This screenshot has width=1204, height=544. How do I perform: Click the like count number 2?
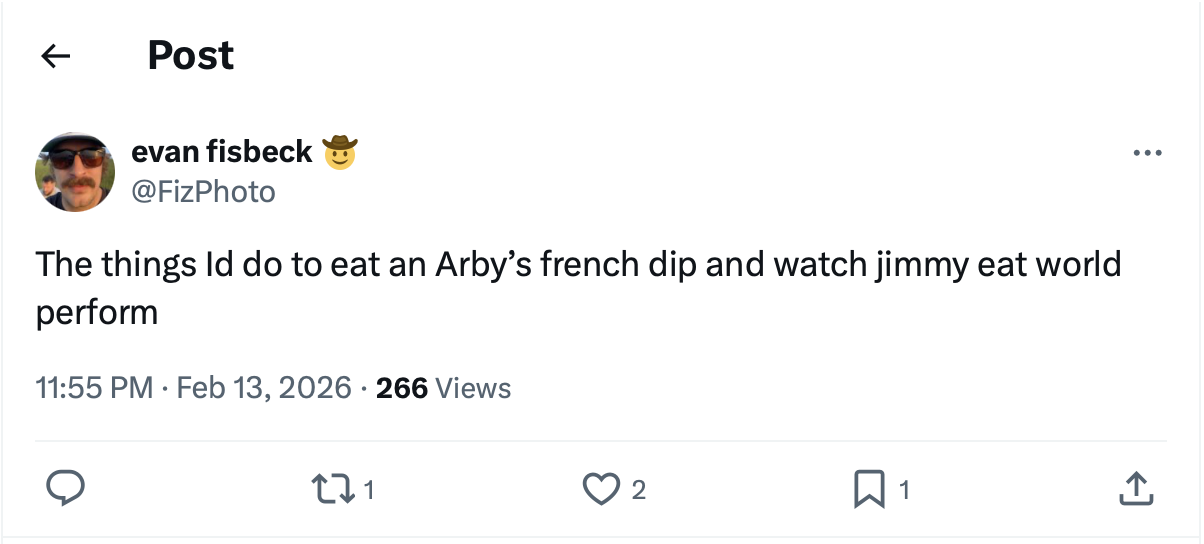click(x=639, y=490)
